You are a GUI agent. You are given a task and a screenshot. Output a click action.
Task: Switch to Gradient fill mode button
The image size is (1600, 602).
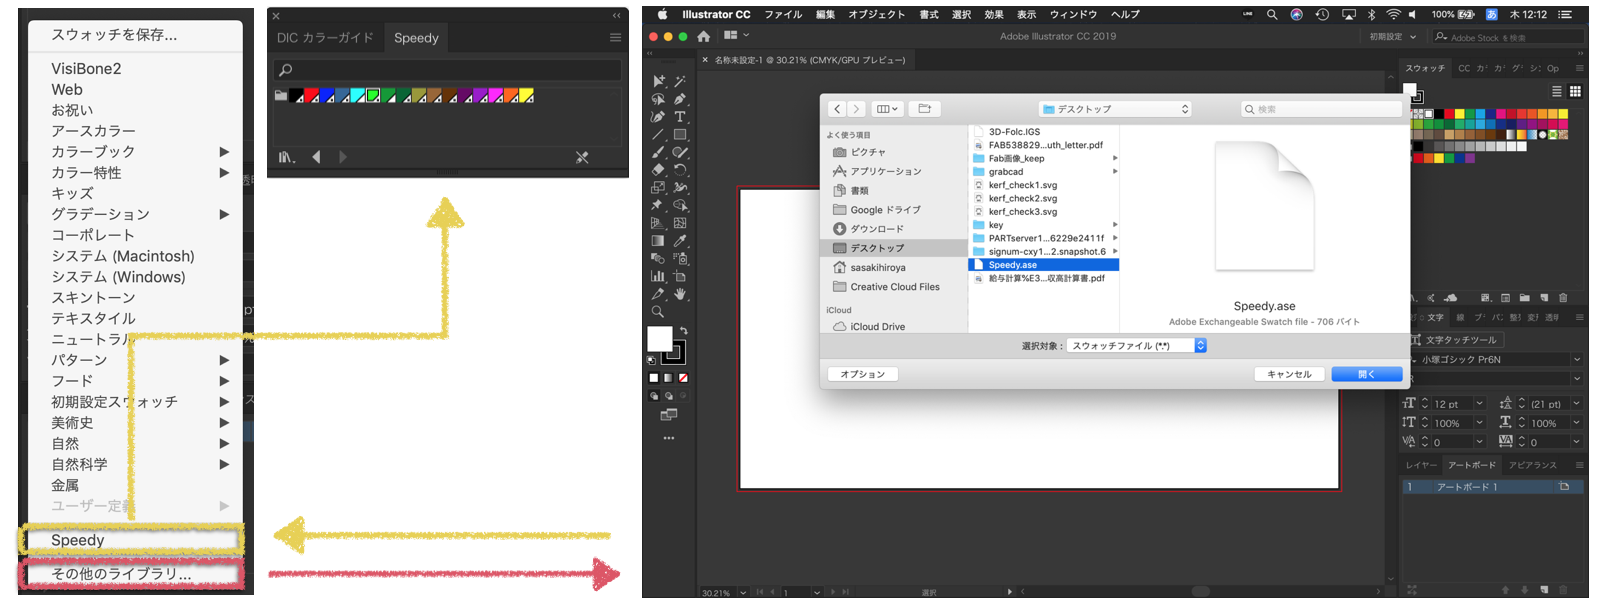point(668,378)
